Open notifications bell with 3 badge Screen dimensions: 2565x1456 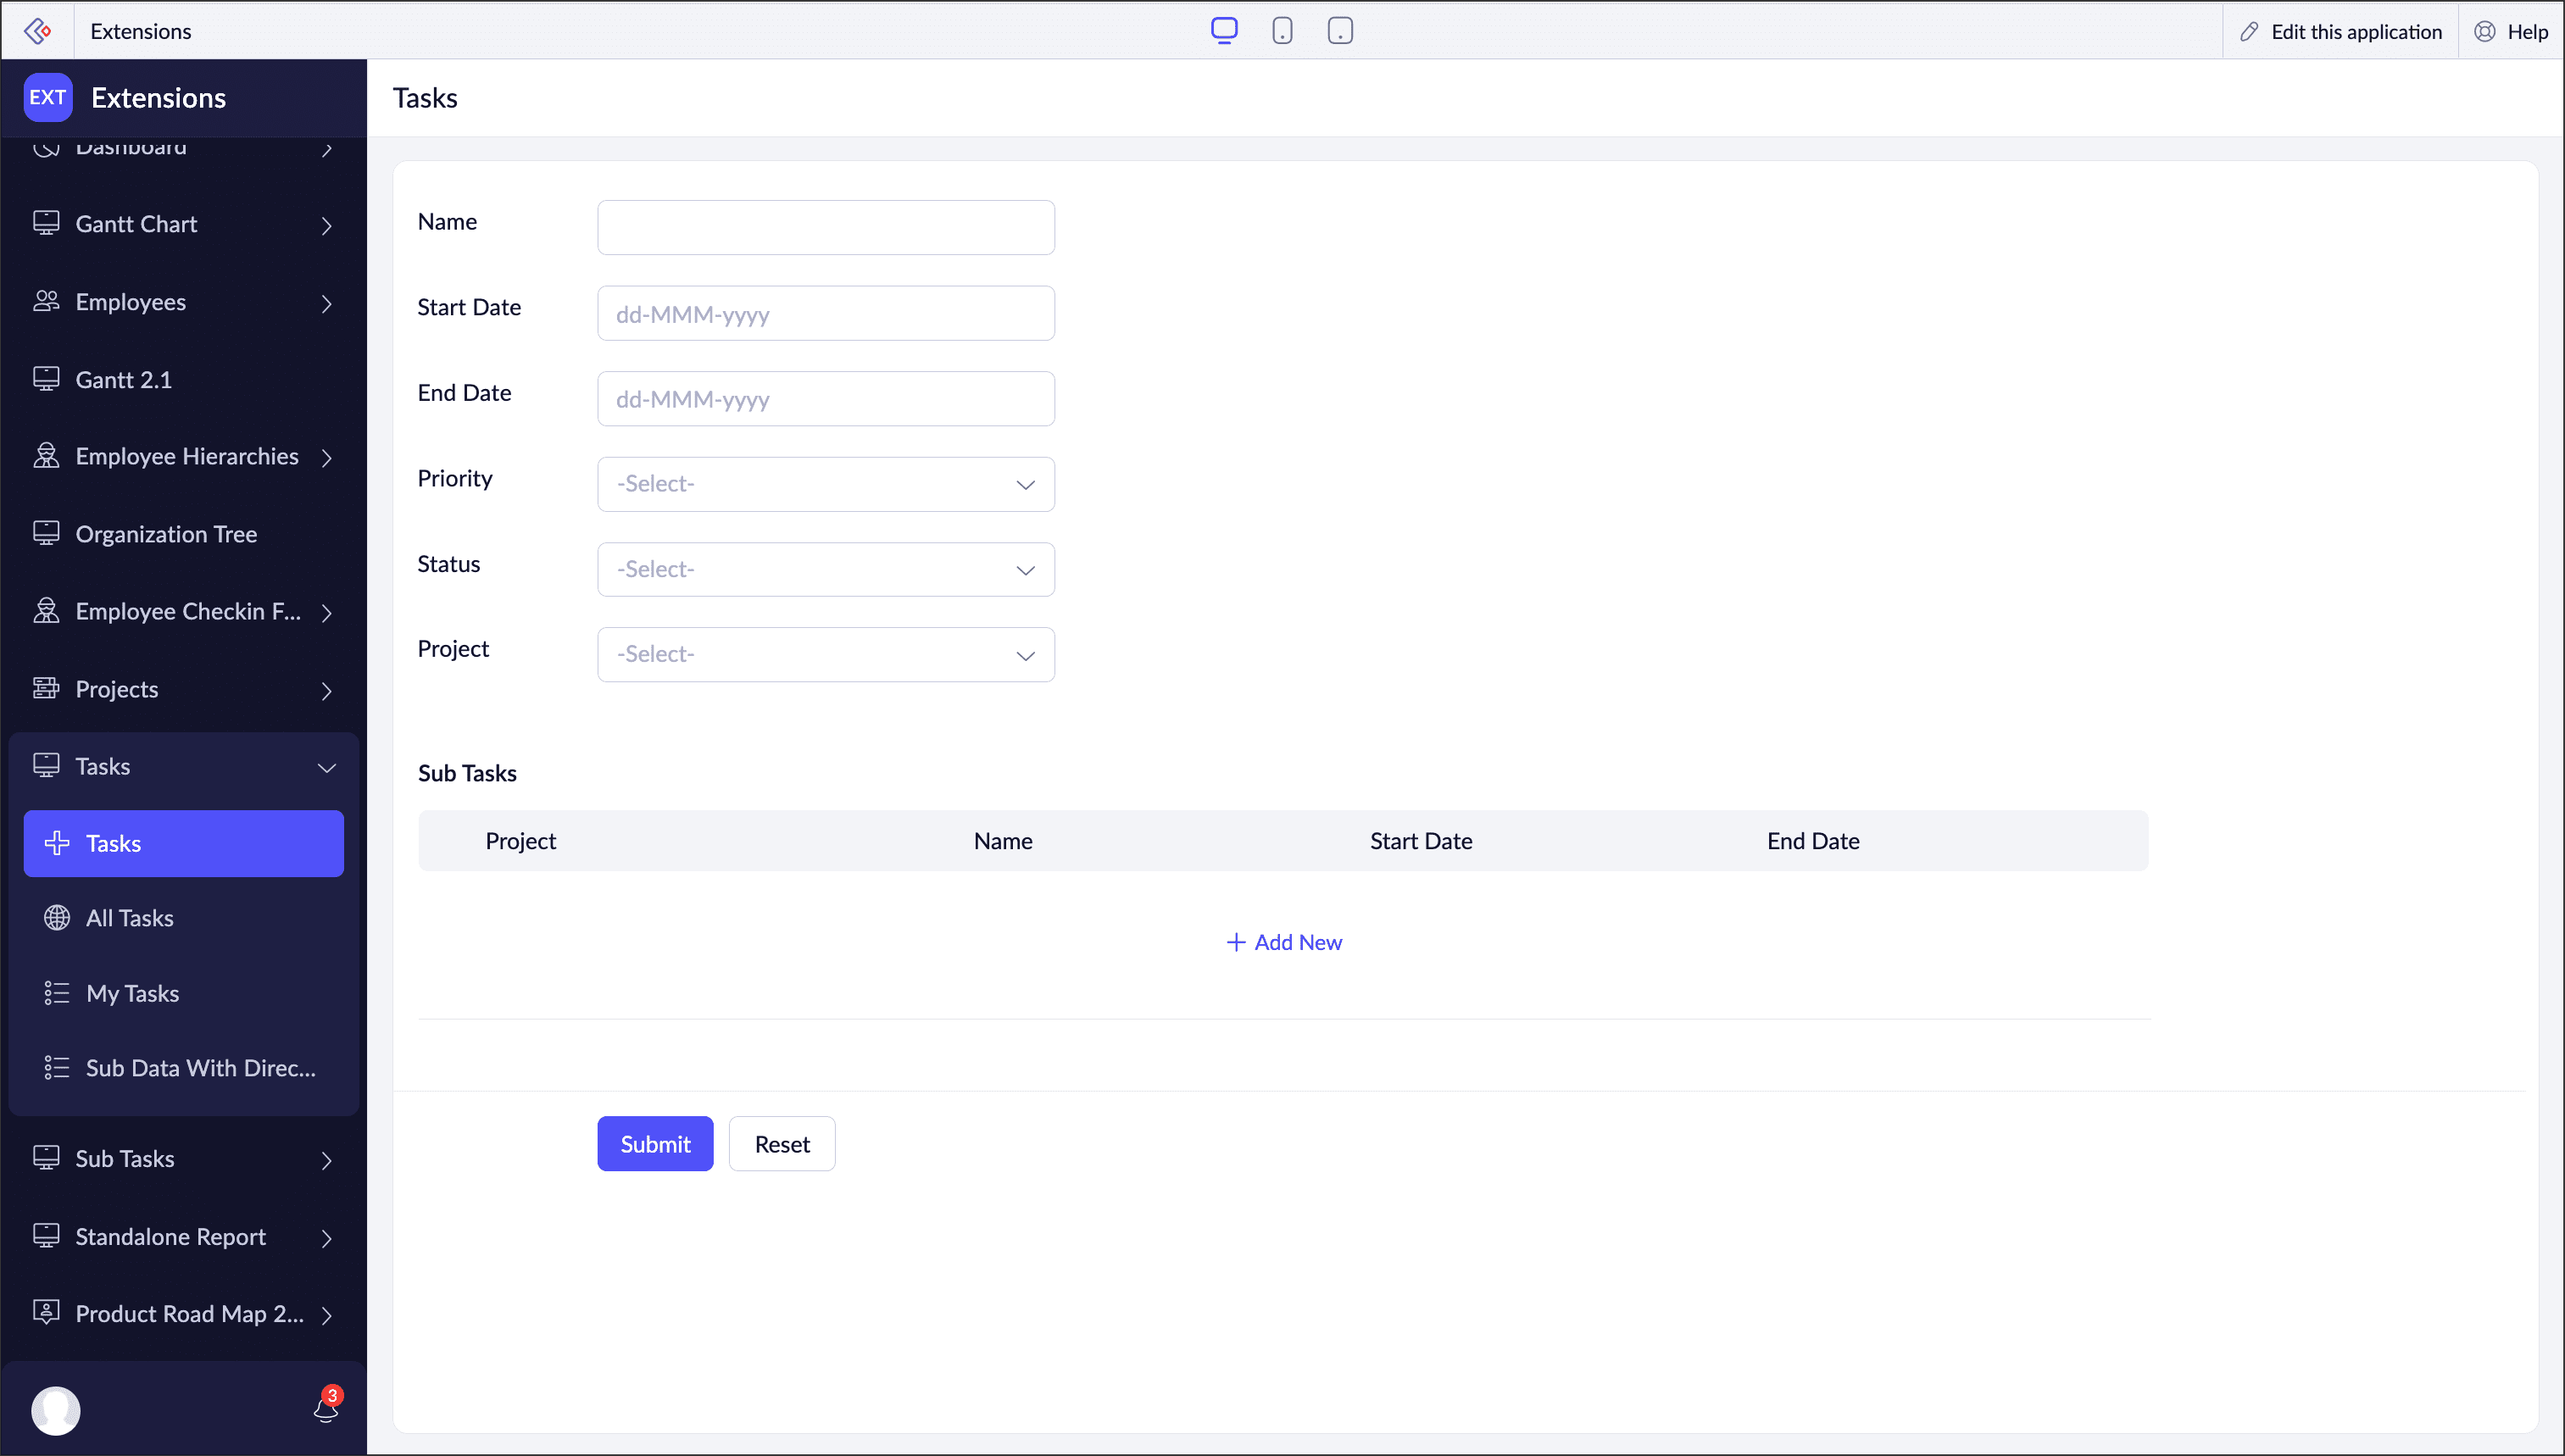[x=326, y=1407]
